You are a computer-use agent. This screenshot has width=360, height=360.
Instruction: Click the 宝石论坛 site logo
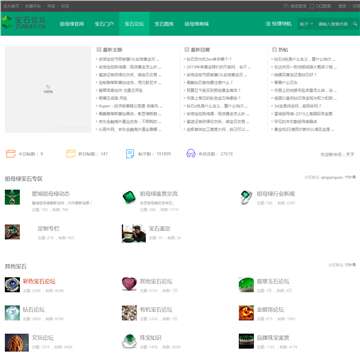pos(23,22)
